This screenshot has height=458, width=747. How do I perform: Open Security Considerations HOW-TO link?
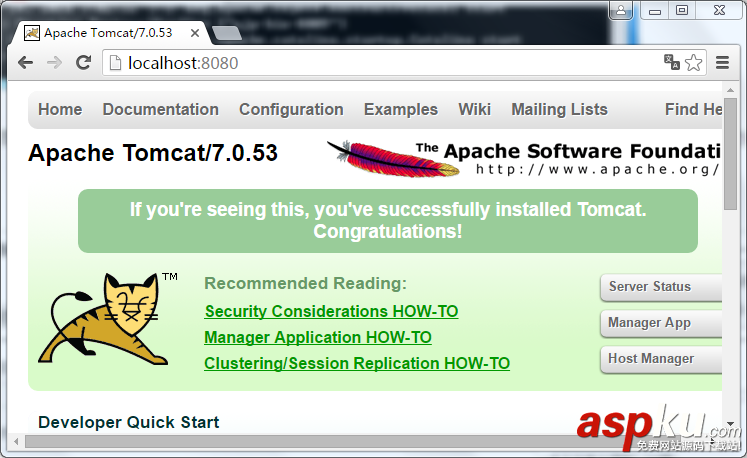pos(331,311)
